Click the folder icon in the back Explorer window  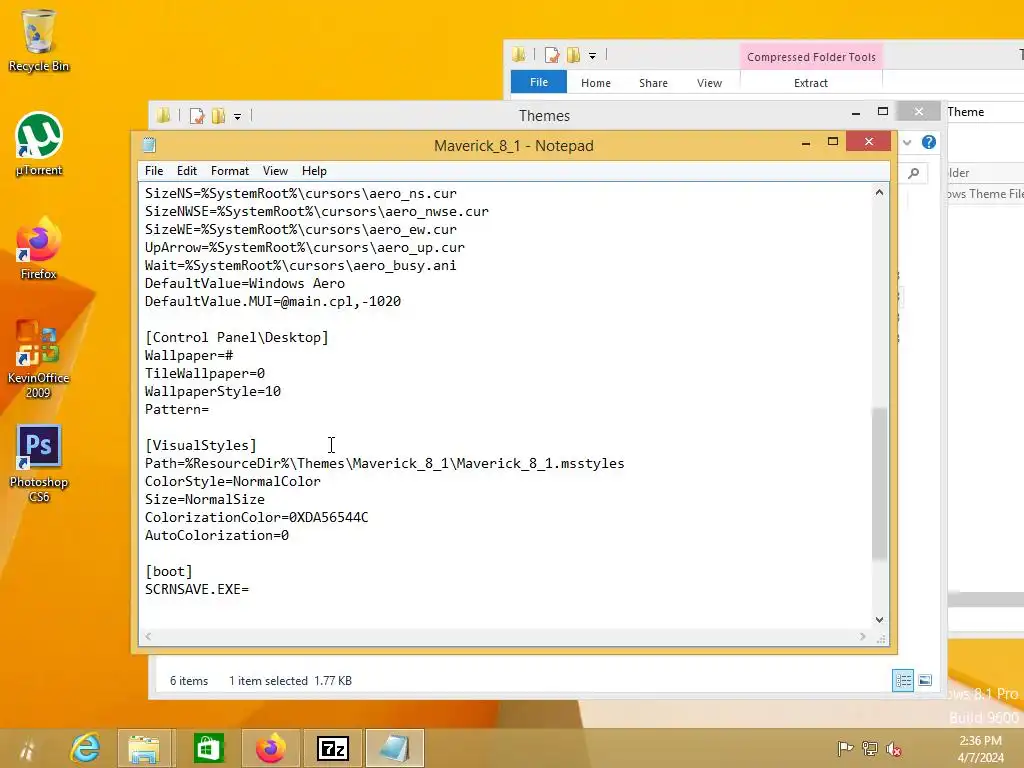pos(519,55)
